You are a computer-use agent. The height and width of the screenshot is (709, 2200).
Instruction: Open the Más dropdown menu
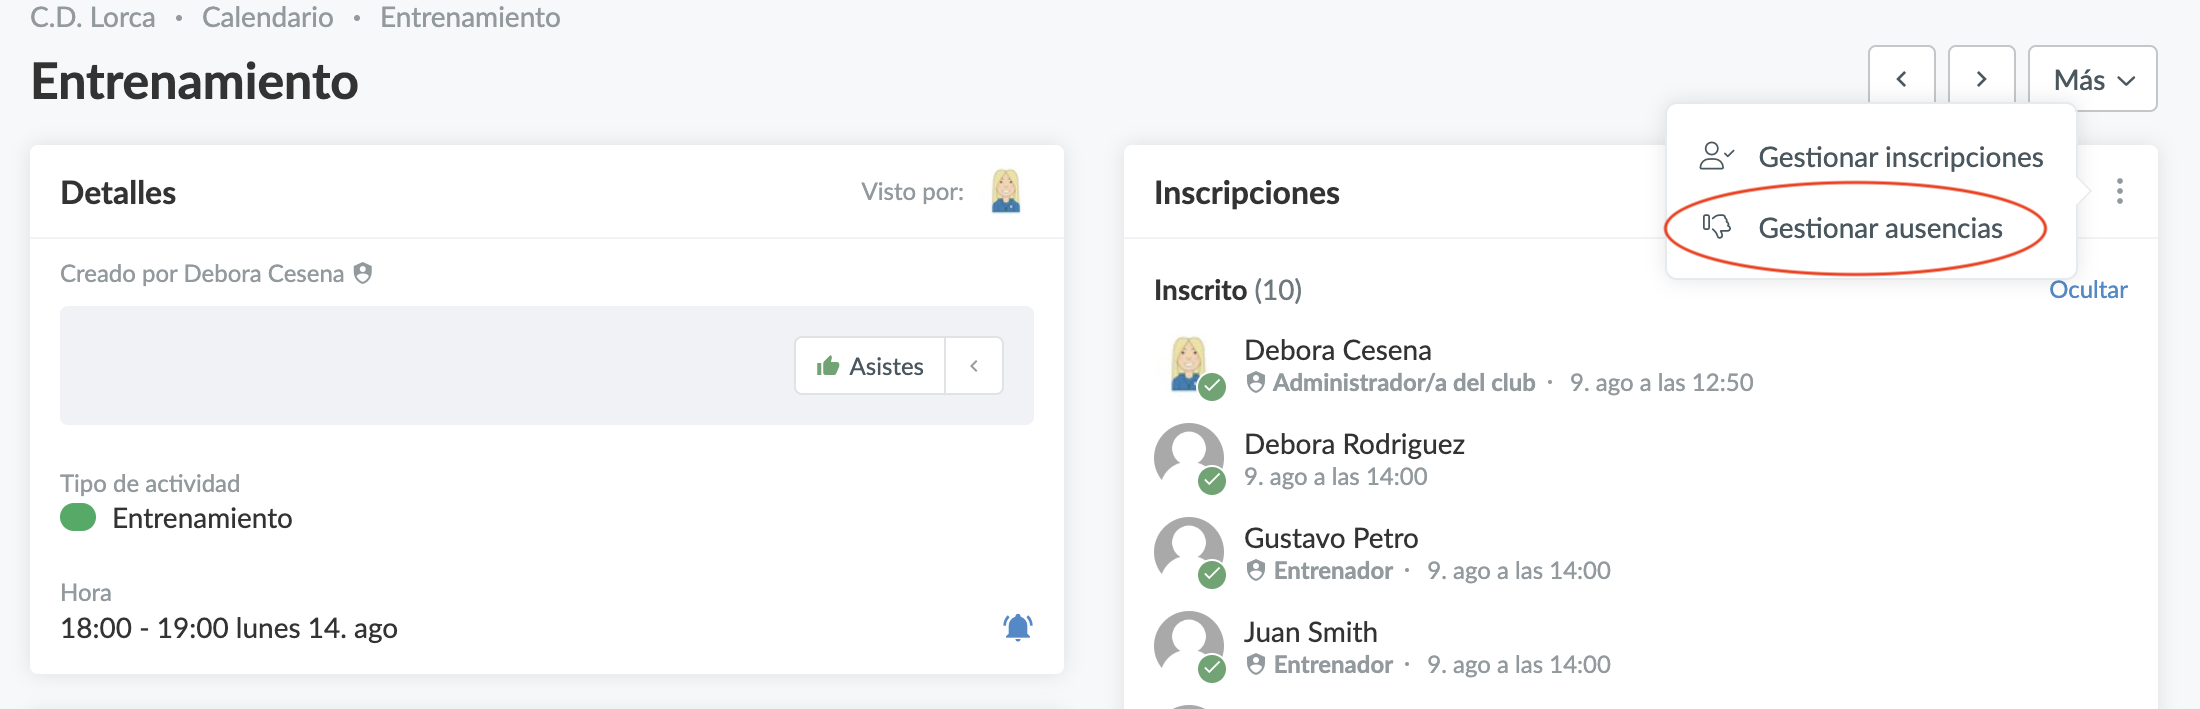coord(2092,79)
